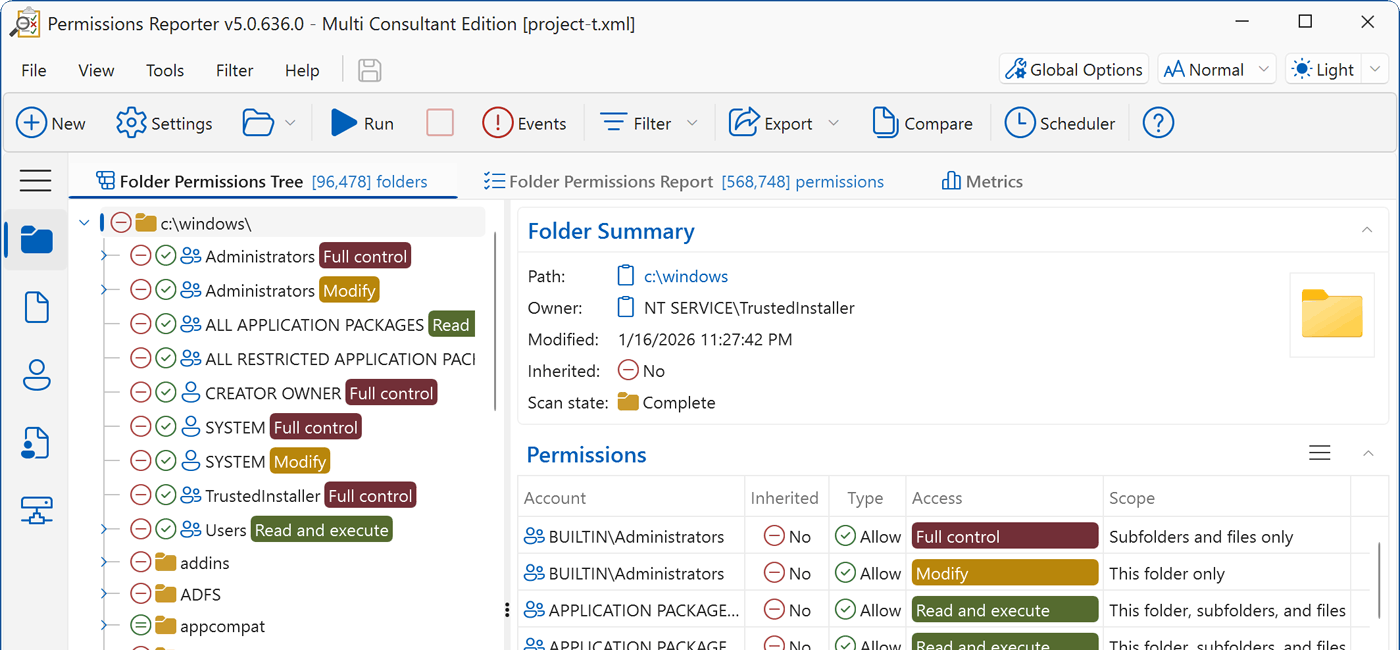Select the Folders sidebar icon

[36, 240]
